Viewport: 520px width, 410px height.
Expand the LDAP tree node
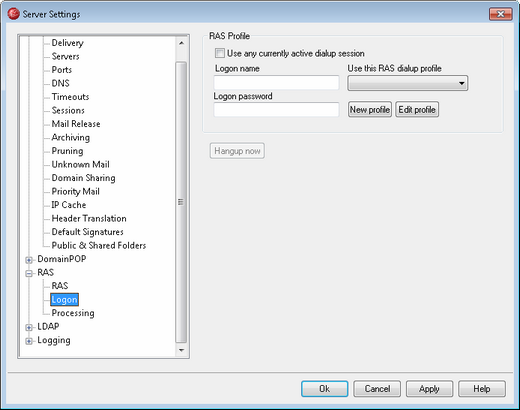[29, 327]
